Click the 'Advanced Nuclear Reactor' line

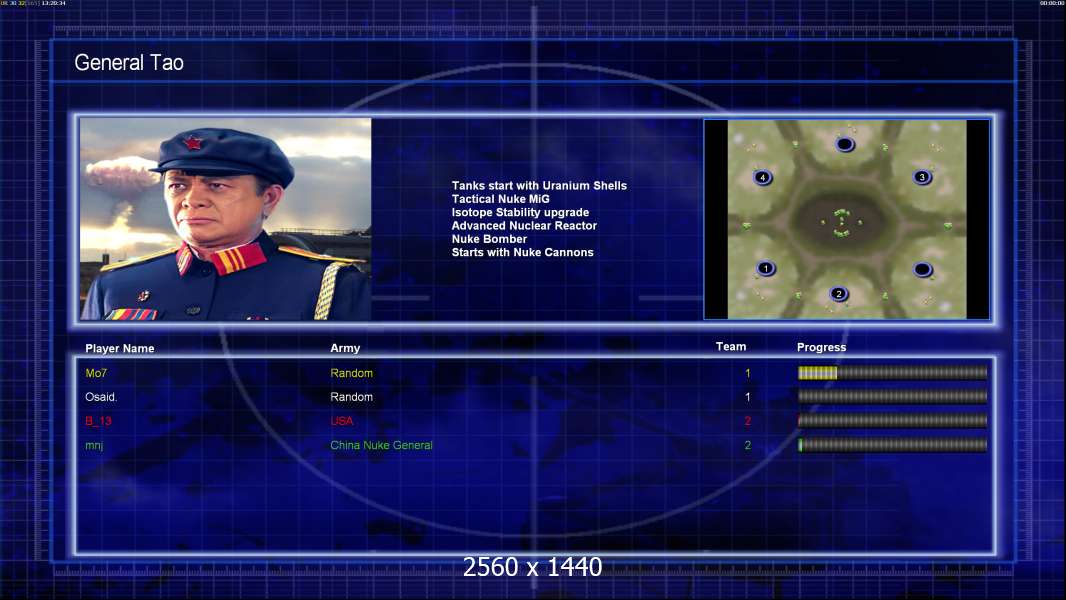click(524, 226)
